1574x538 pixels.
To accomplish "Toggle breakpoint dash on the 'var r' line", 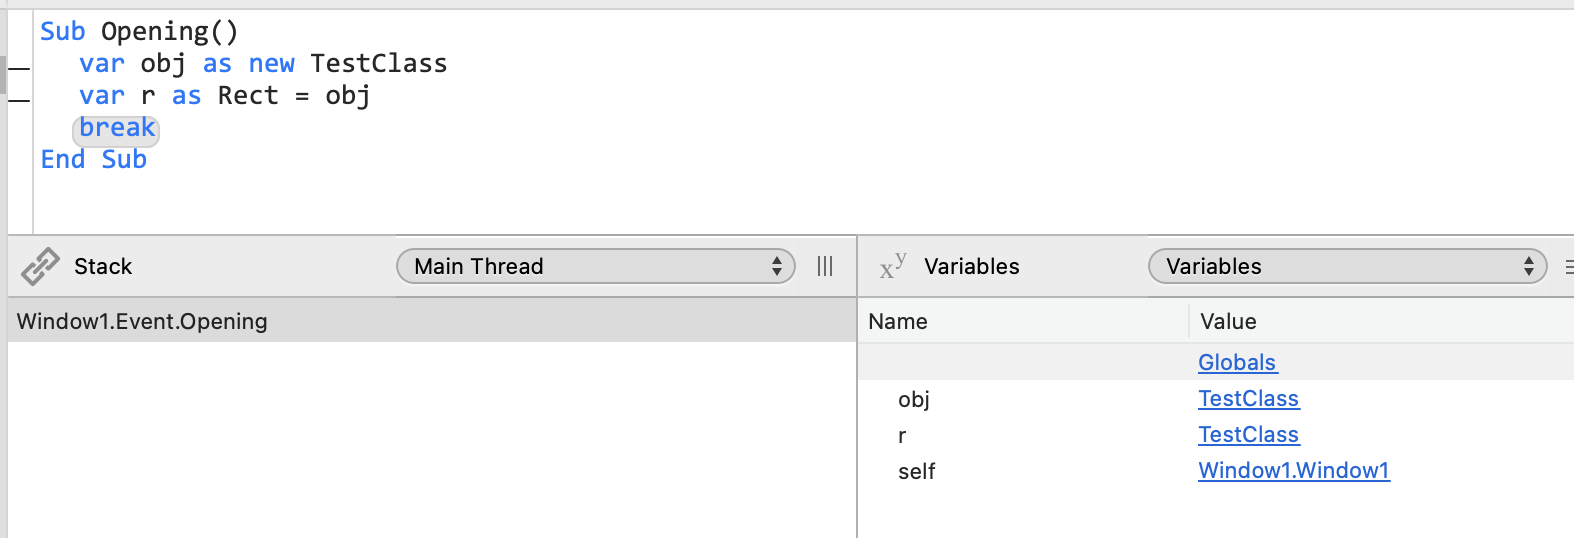I will (19, 100).
